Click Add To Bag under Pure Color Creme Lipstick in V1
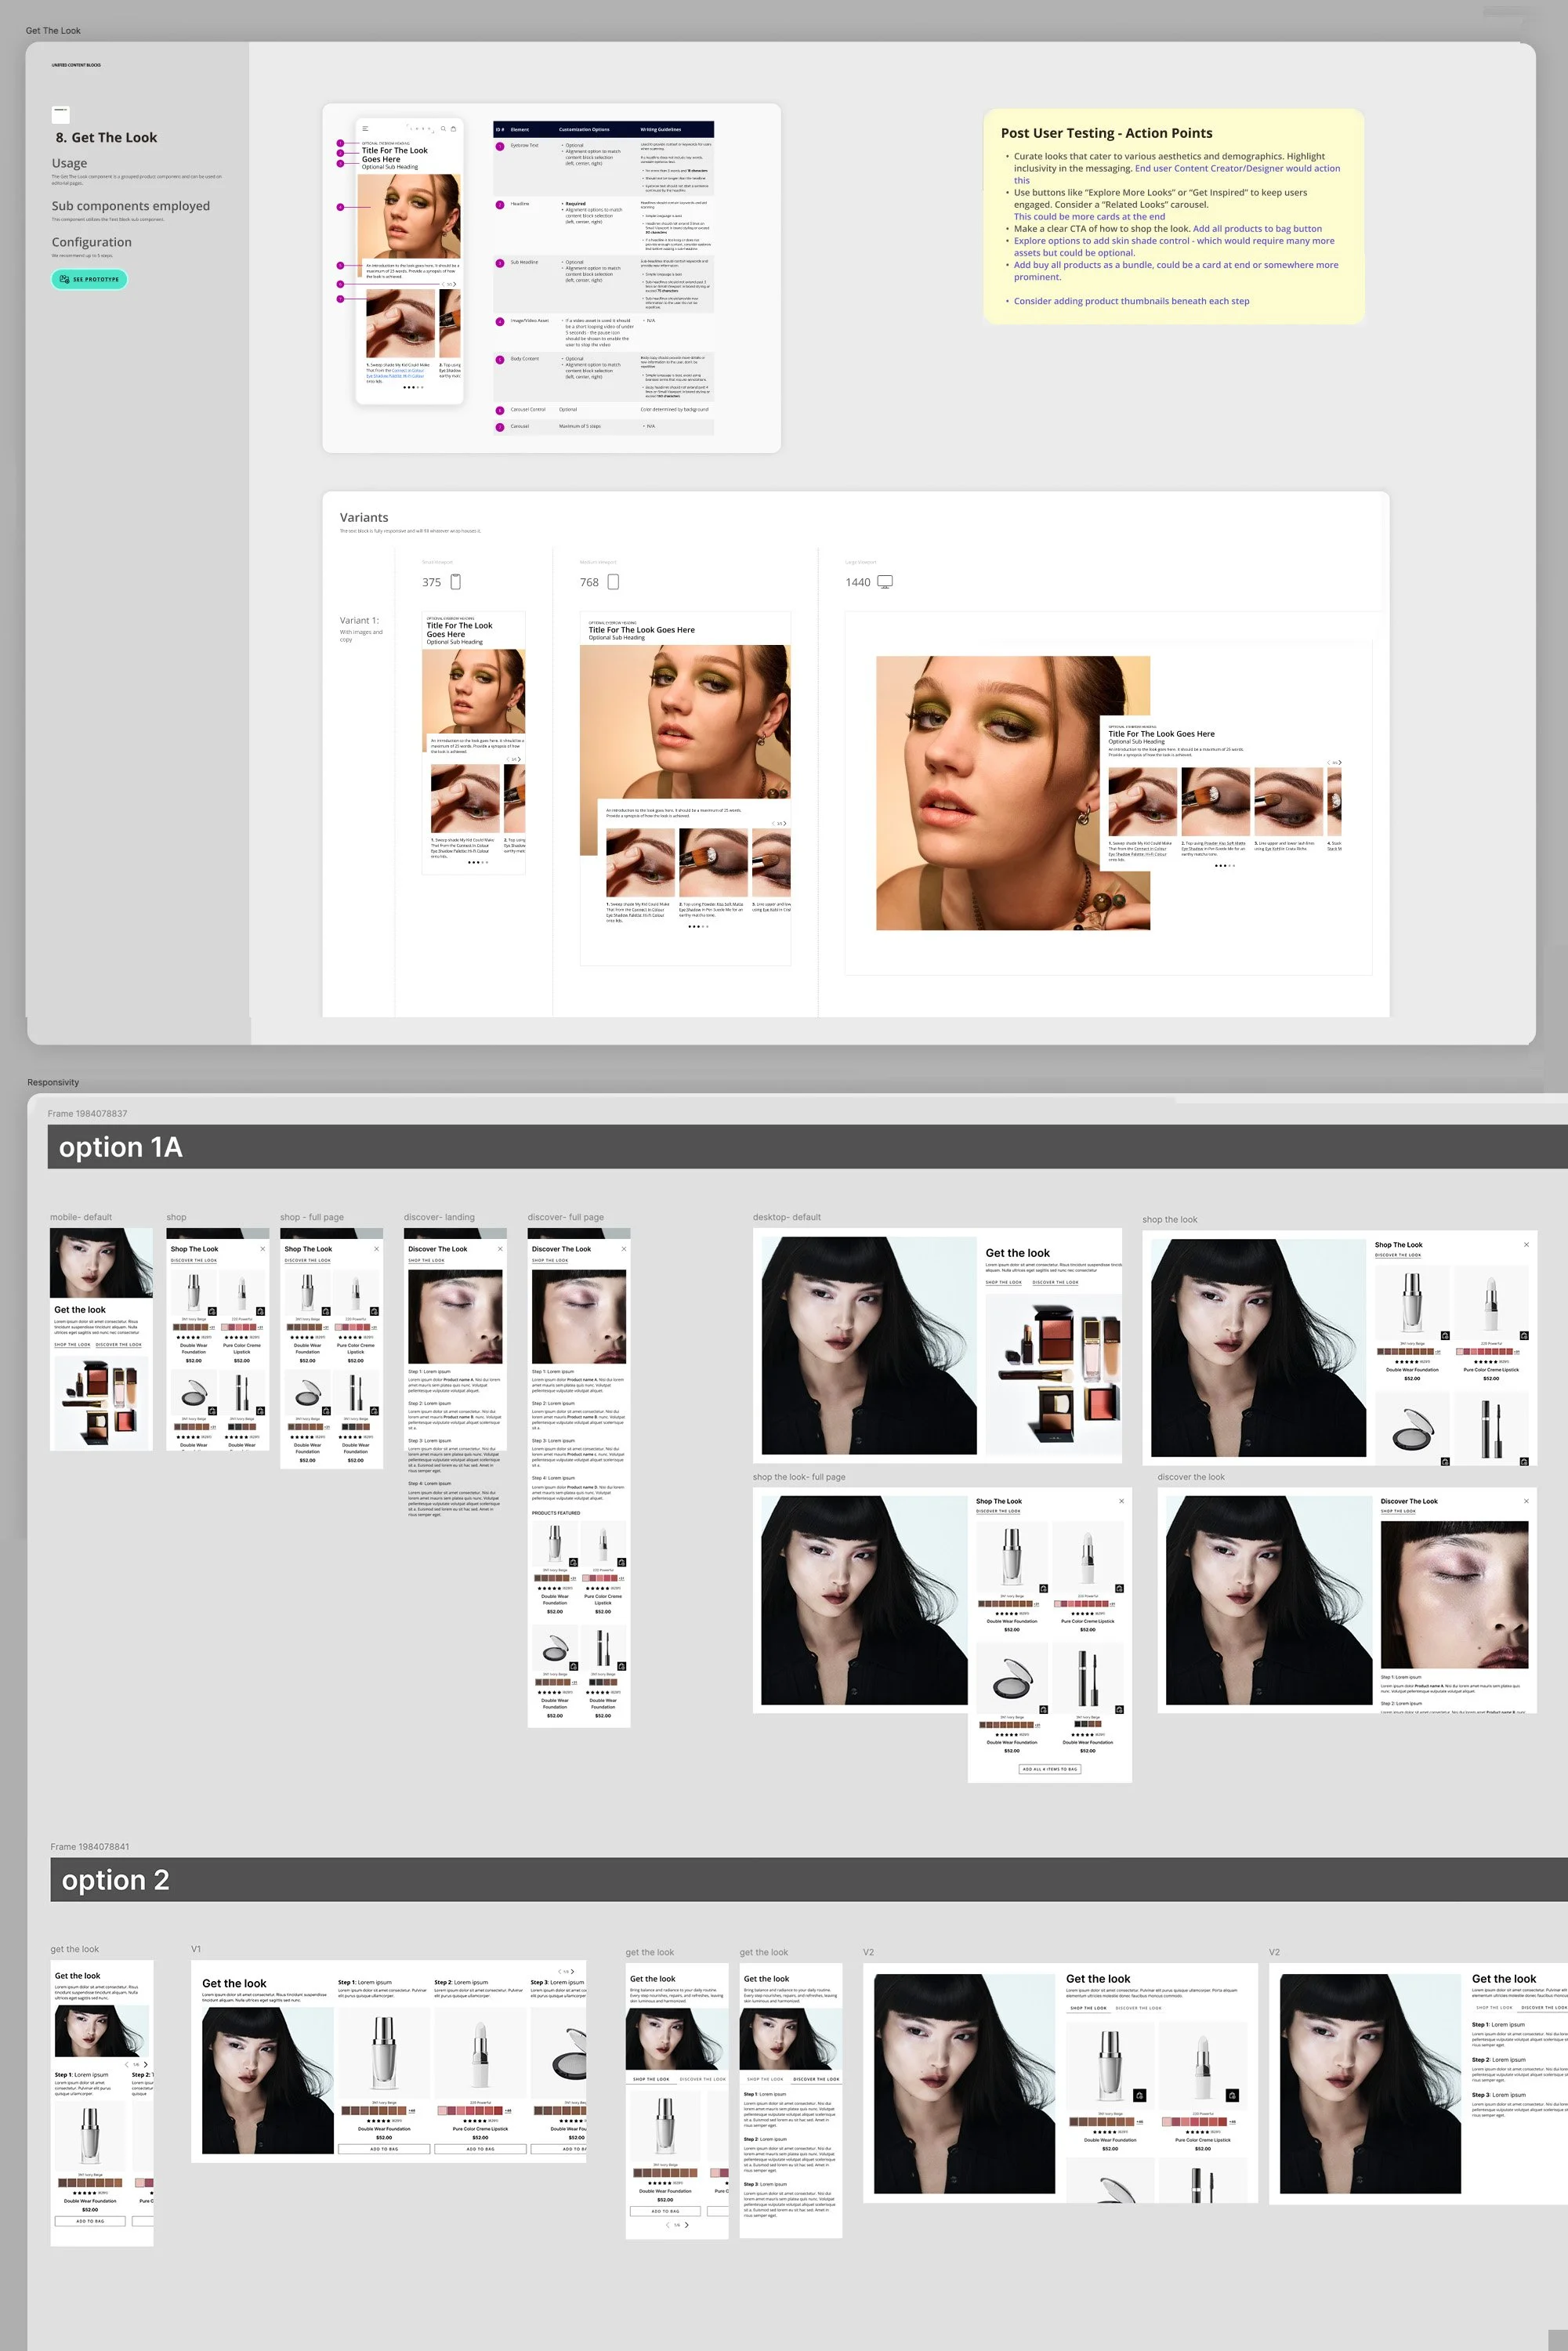1568x2351 pixels. [480, 2148]
